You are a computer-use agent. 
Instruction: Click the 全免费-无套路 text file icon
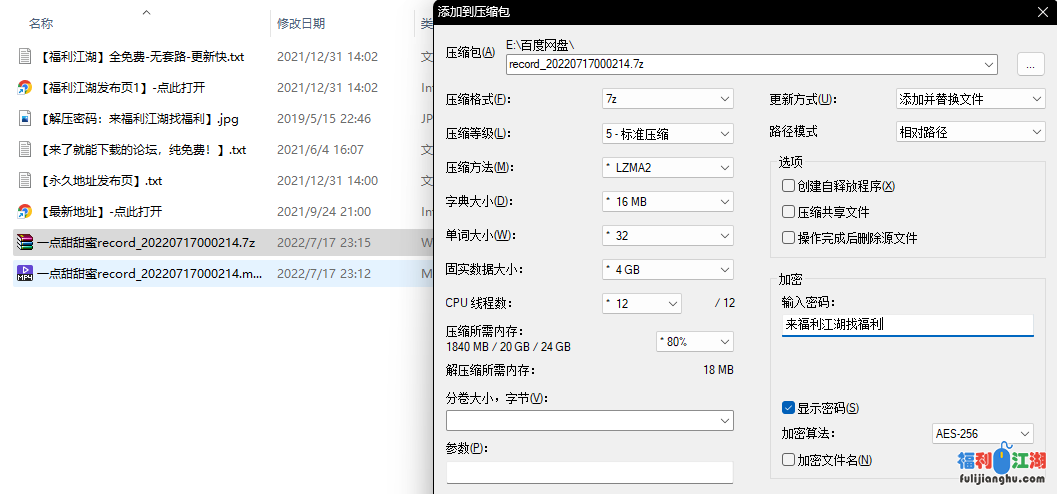tap(25, 57)
